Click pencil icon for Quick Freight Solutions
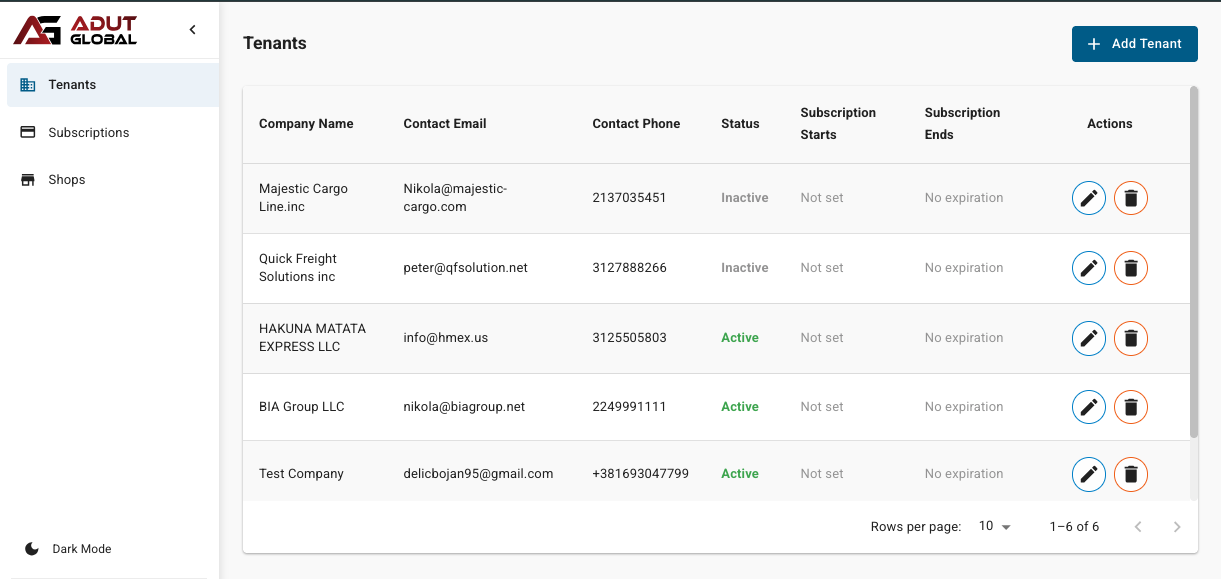The image size is (1221, 579). click(1089, 268)
